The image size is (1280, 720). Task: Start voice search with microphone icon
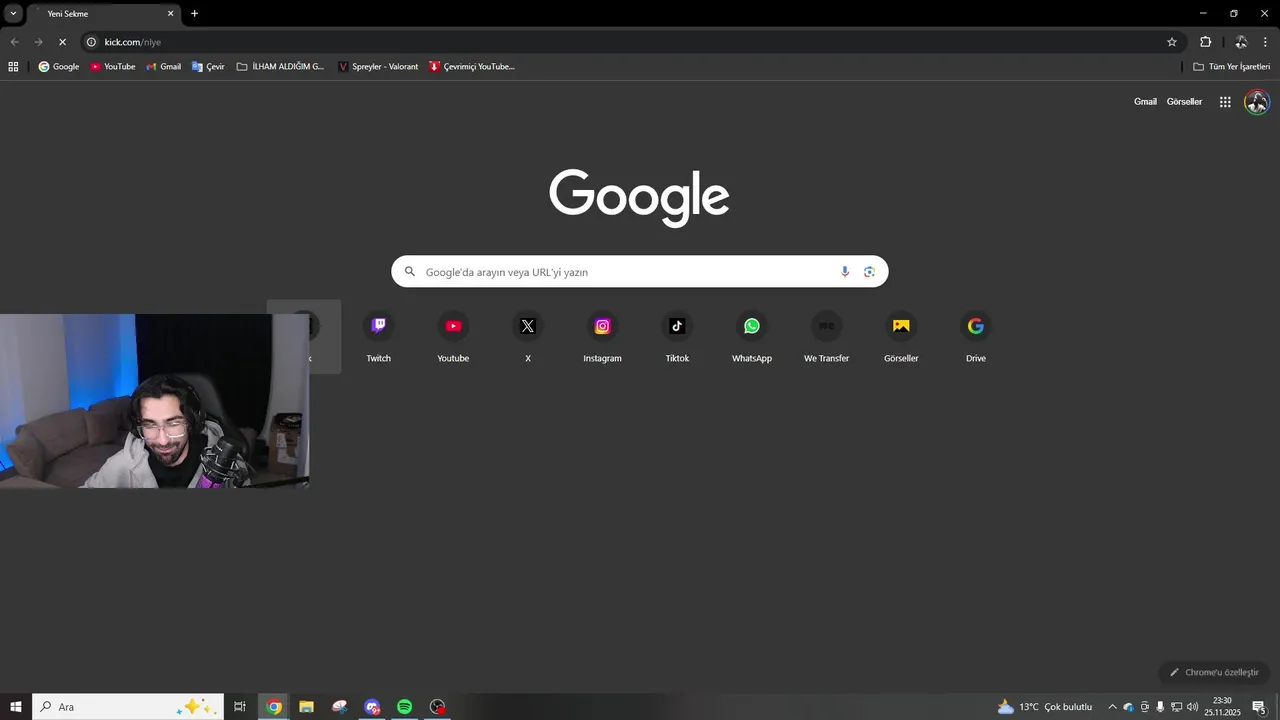pyautogui.click(x=845, y=272)
